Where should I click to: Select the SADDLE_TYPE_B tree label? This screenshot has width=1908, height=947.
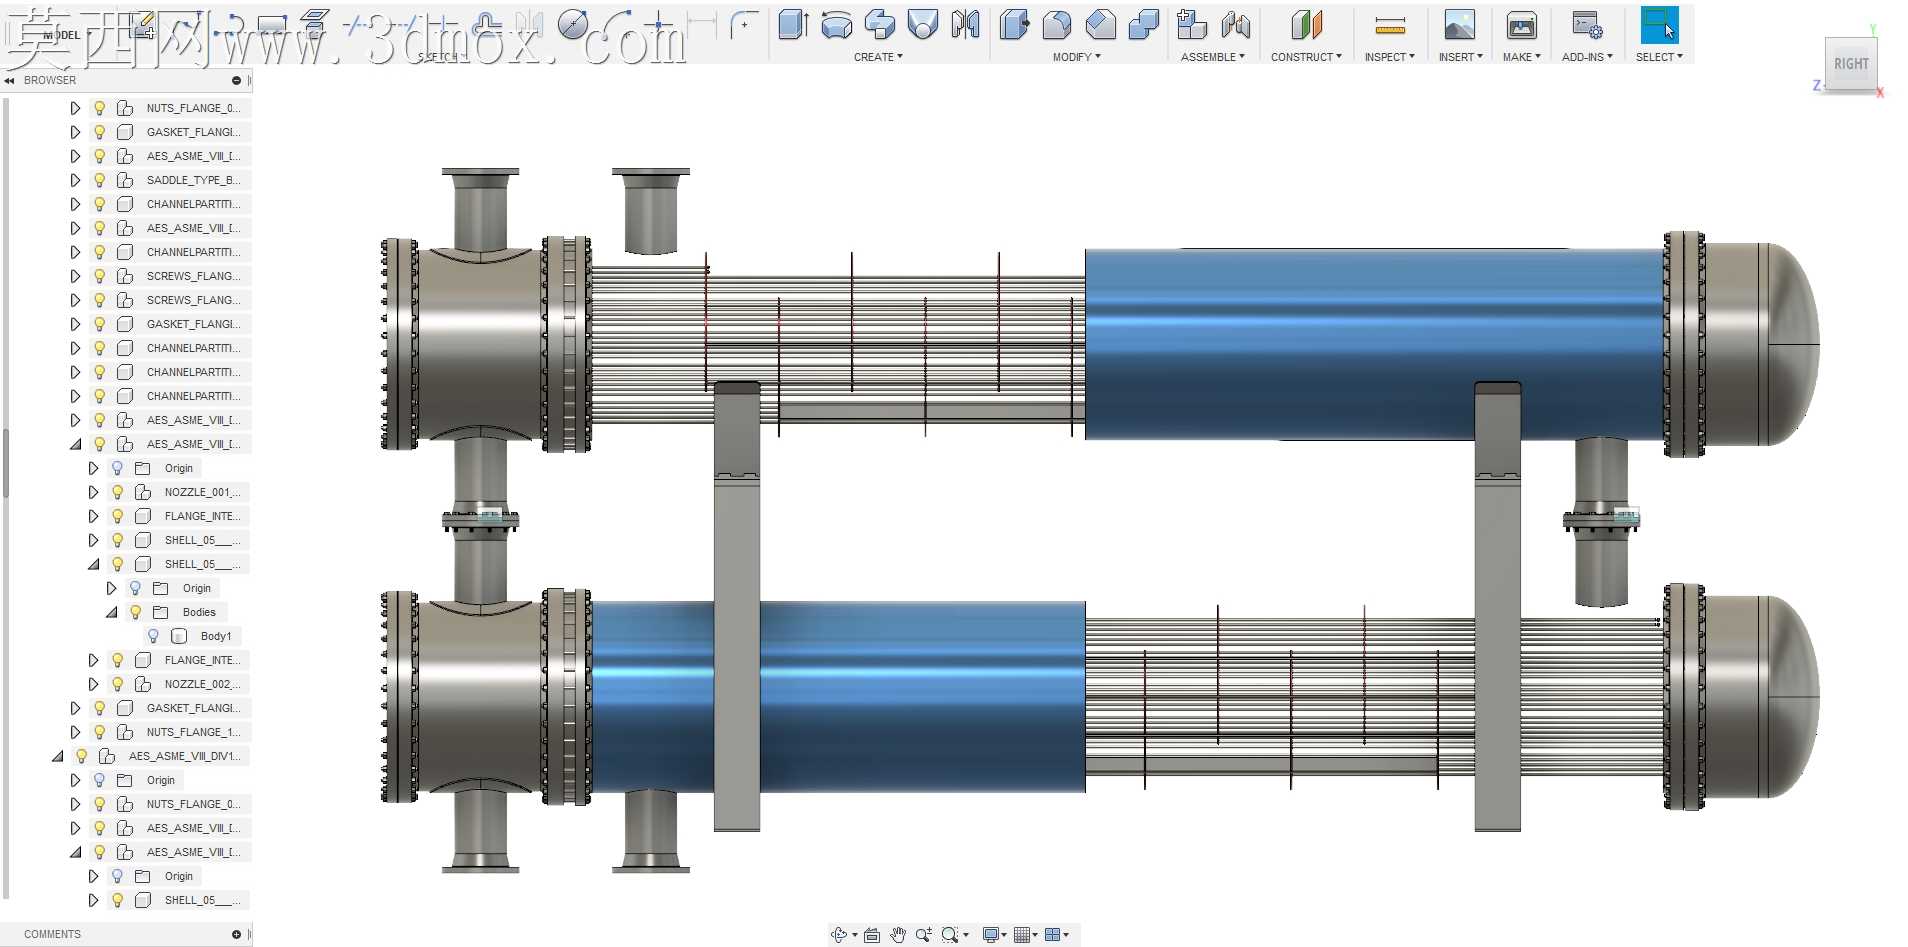click(193, 180)
